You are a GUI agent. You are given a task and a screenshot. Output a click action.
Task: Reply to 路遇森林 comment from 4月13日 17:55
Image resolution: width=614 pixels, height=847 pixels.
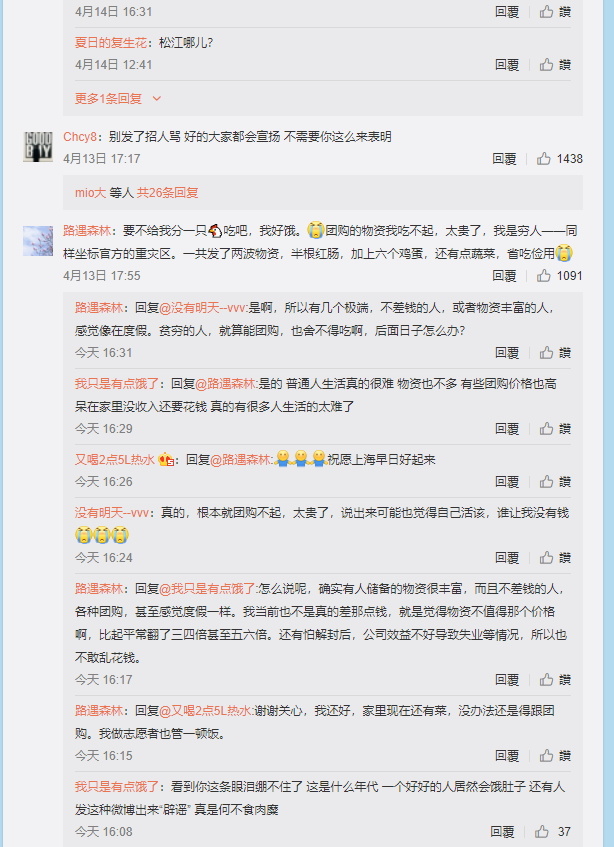[x=504, y=276]
